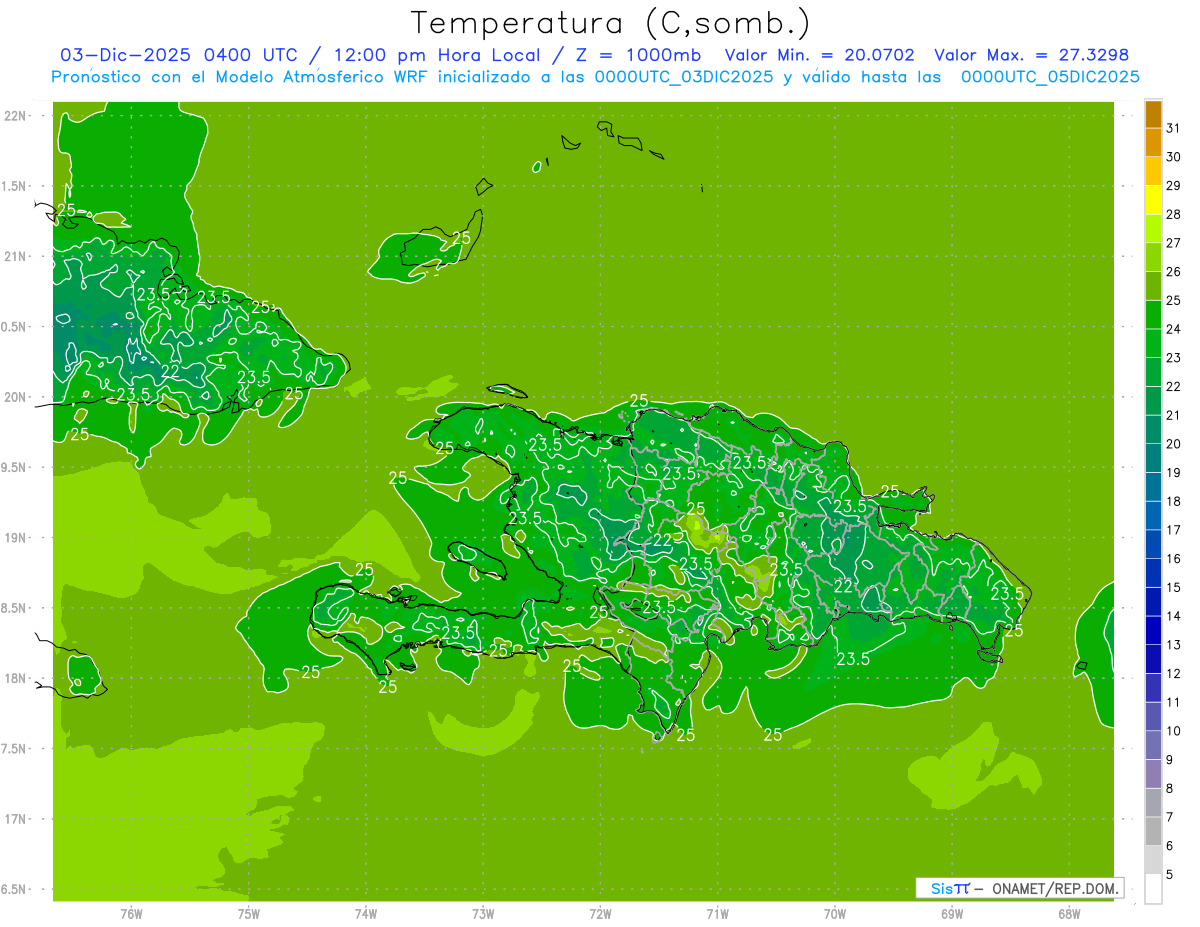
Task: Click the '72W' longitude axis label
Action: 601,914
